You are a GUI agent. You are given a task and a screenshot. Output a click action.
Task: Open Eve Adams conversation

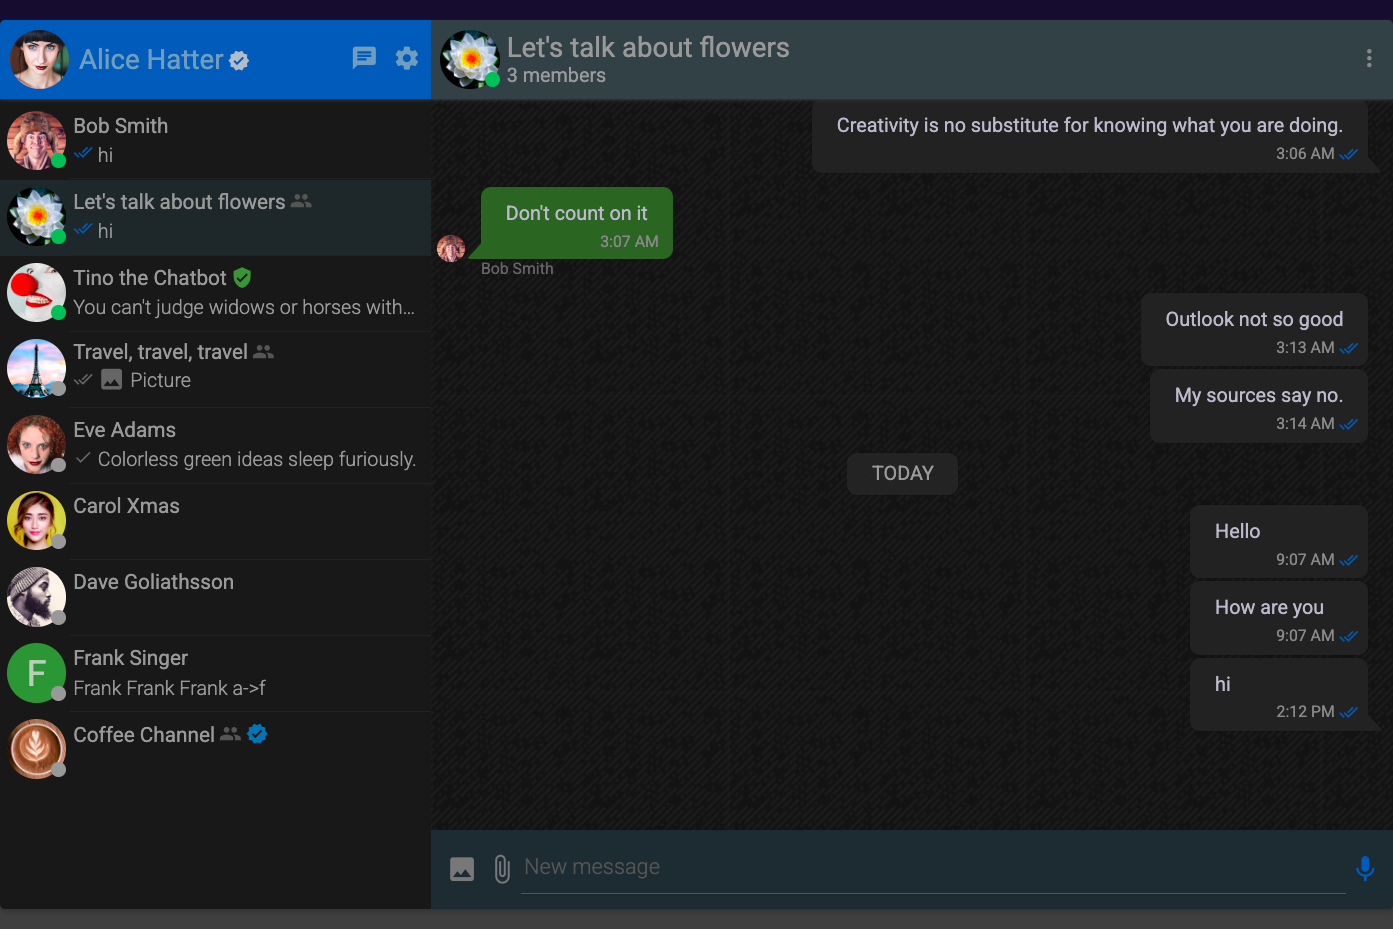216,445
